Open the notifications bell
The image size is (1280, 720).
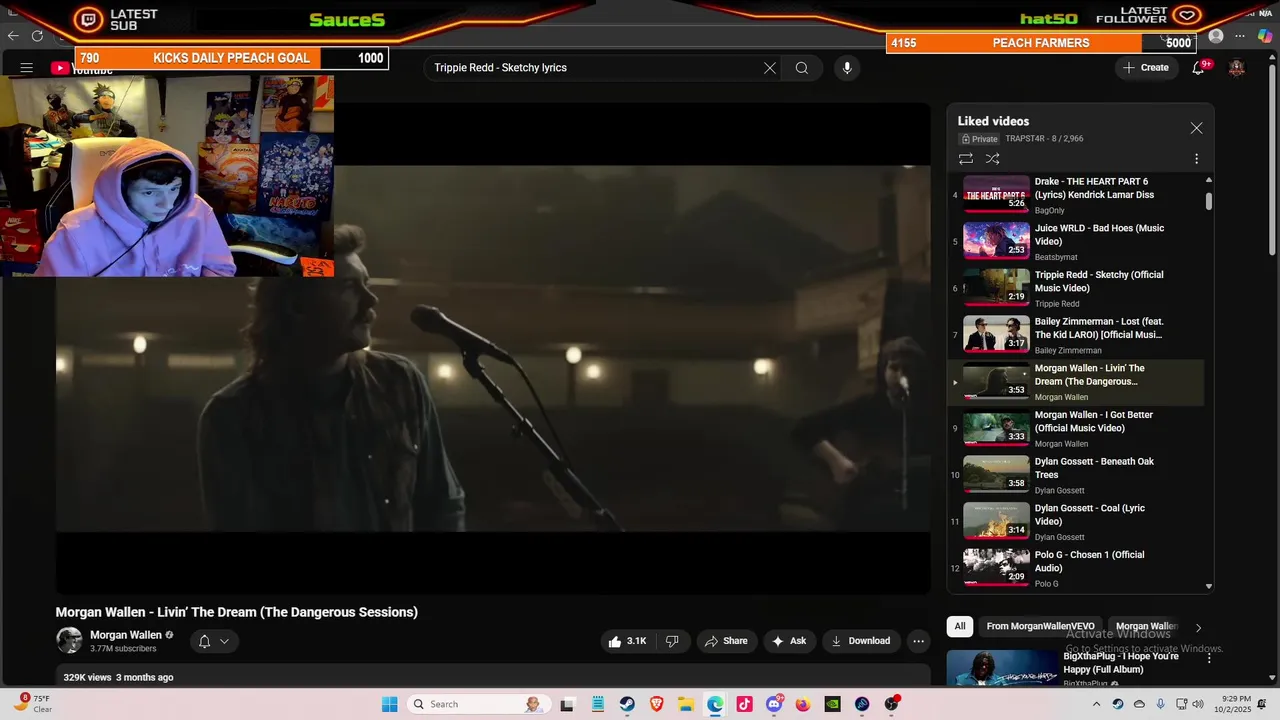point(1198,68)
